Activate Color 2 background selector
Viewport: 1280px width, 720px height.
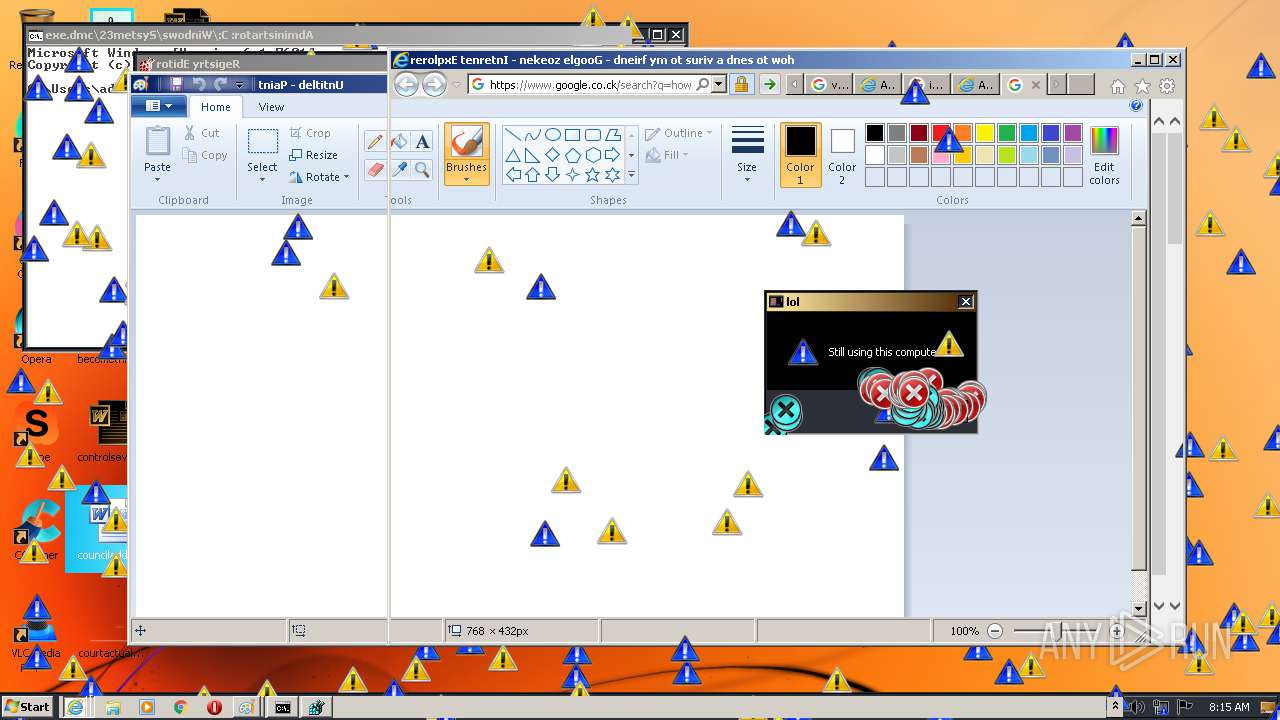842,155
